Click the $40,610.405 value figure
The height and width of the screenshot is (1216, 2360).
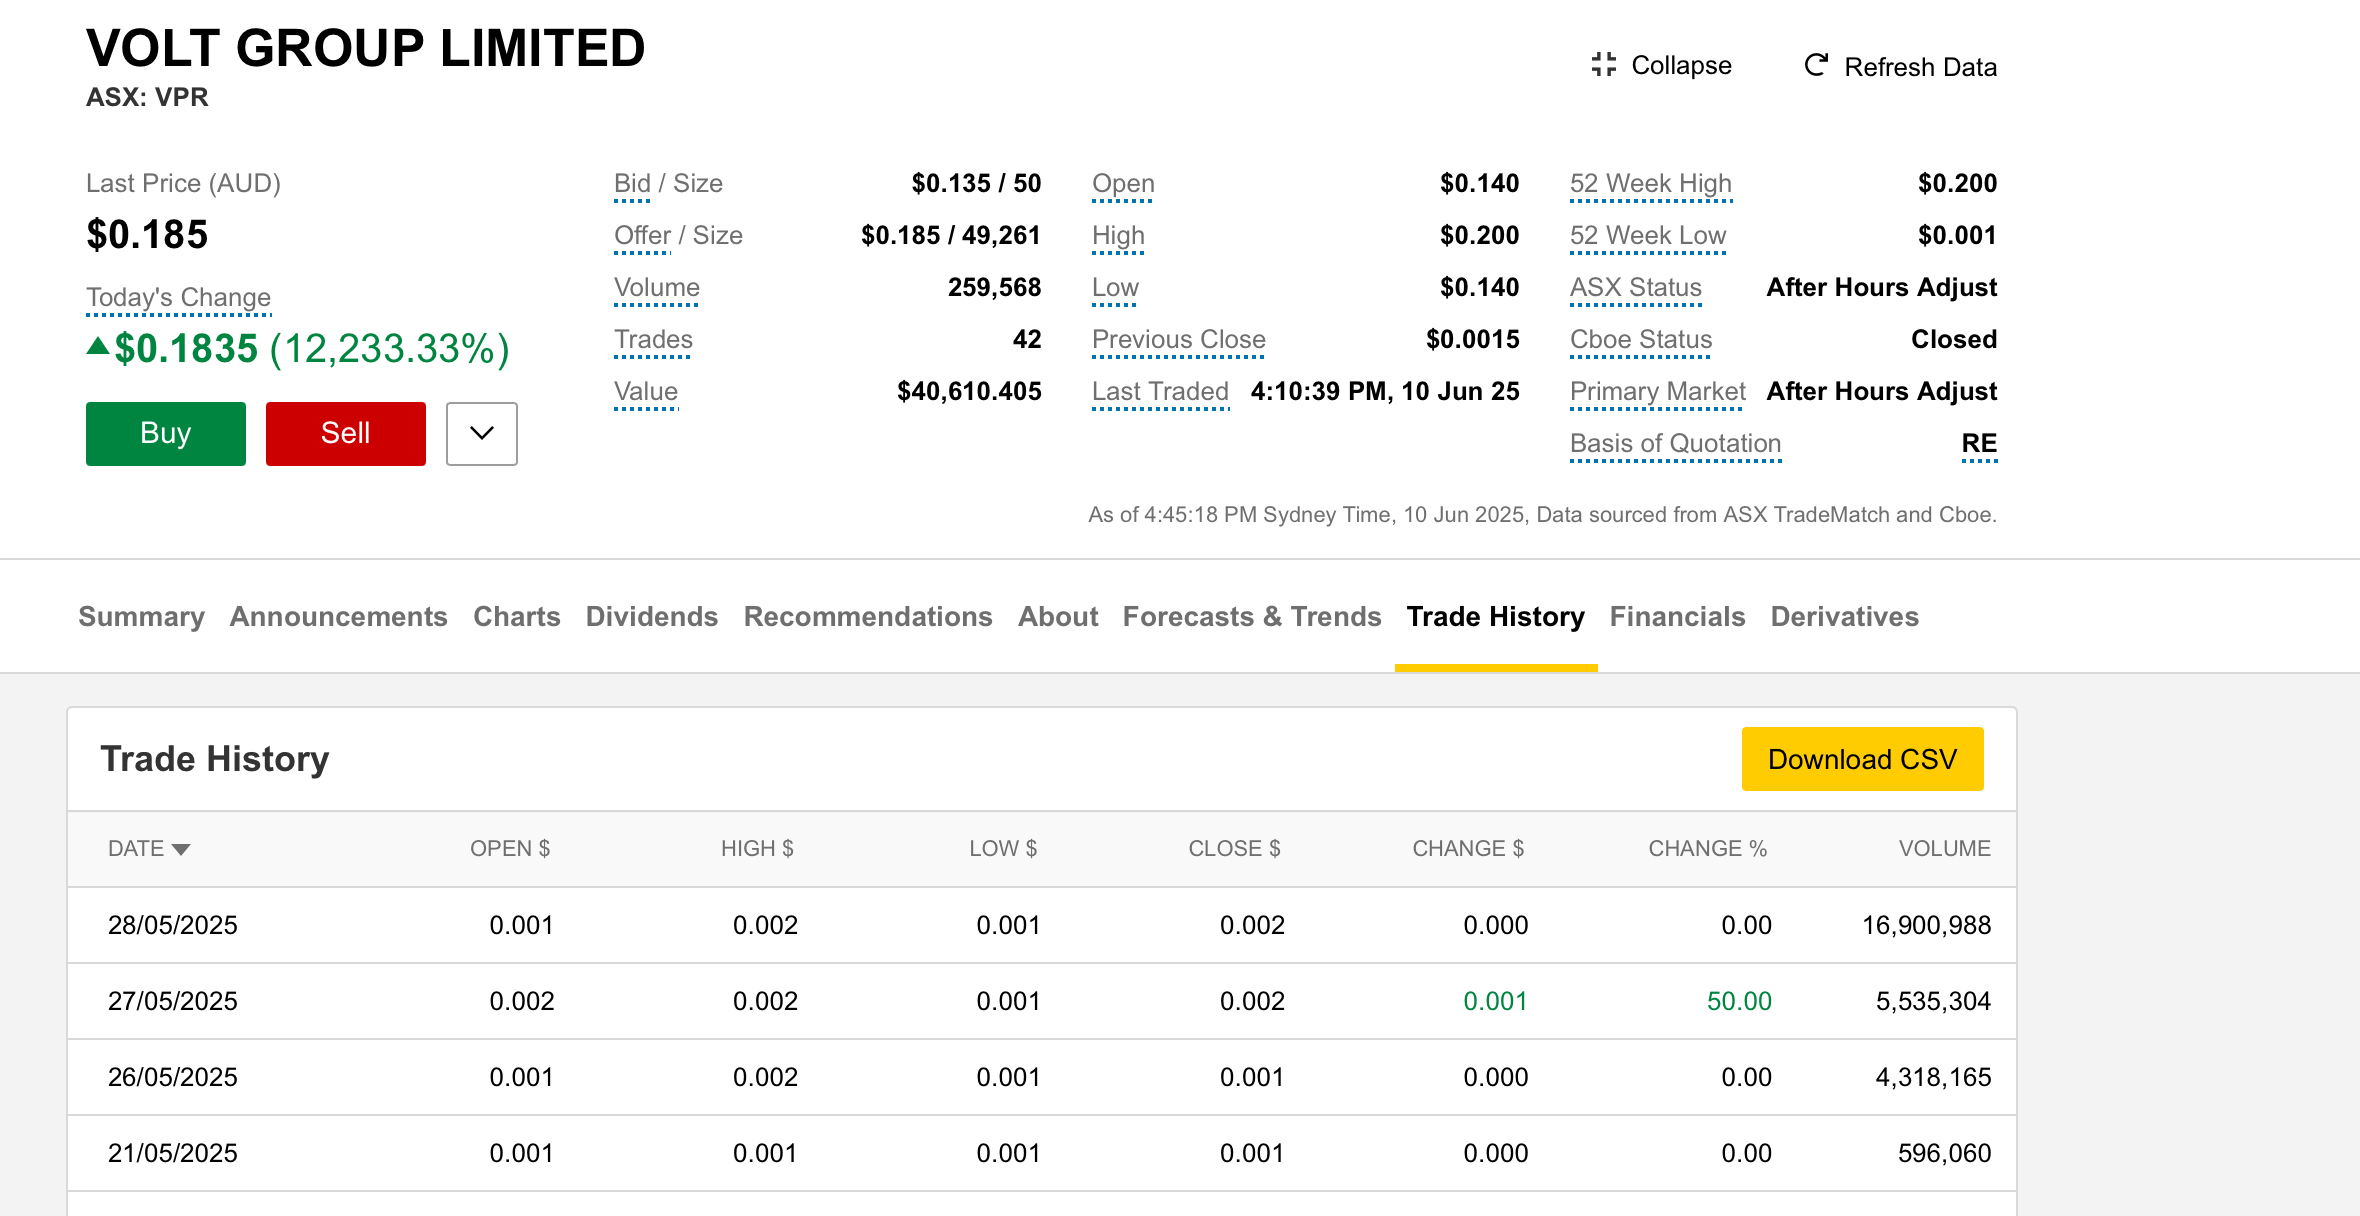tap(969, 392)
